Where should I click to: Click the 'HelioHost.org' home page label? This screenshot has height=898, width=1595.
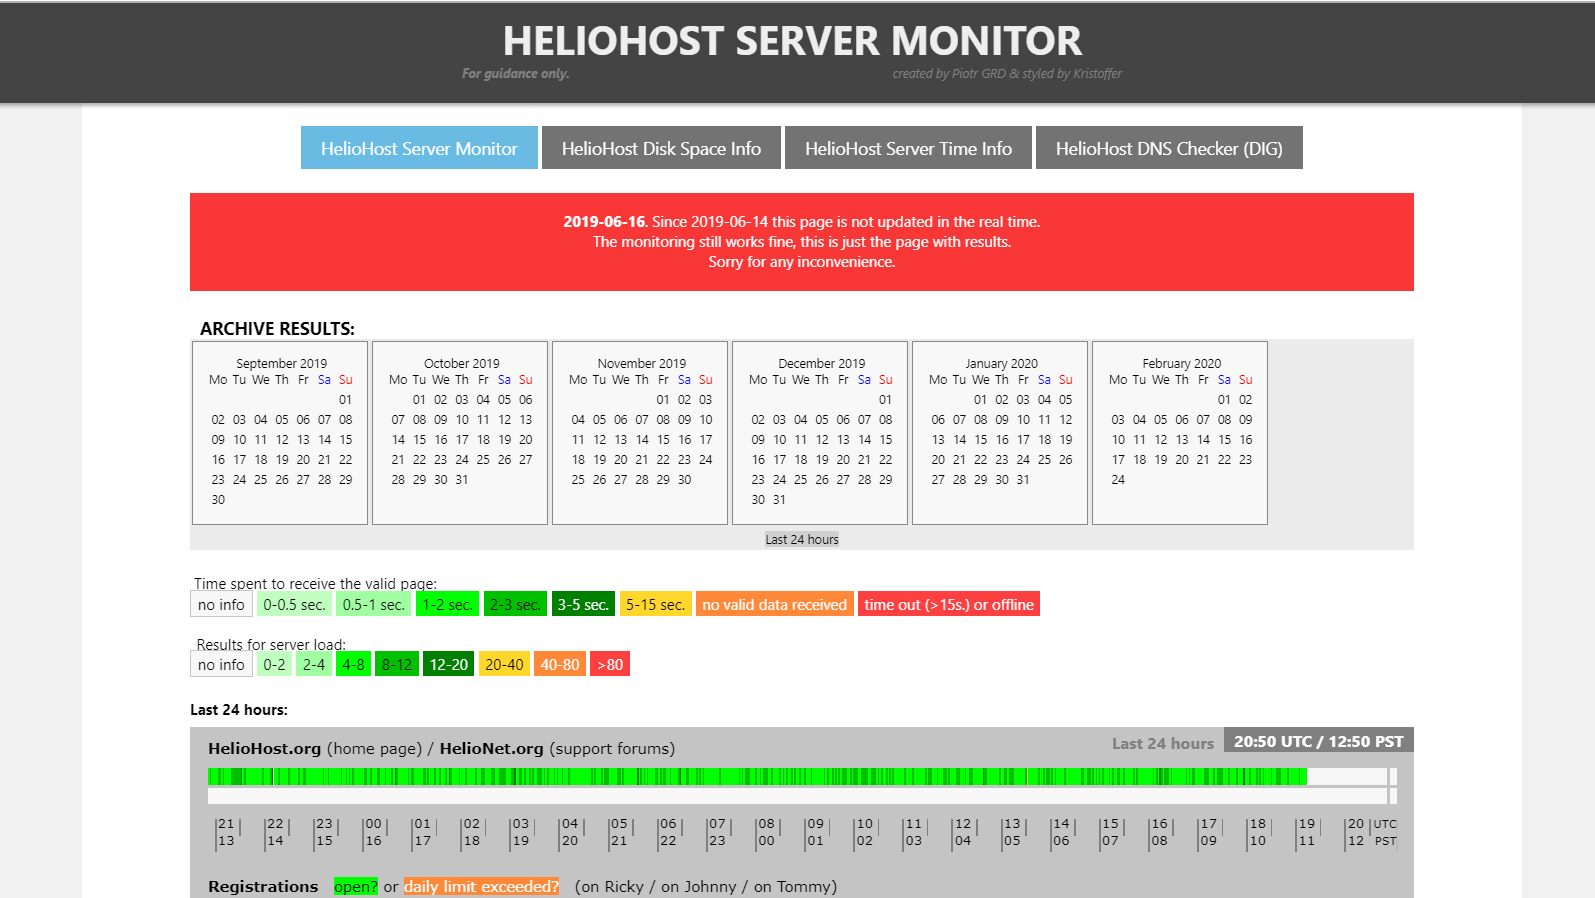pyautogui.click(x=265, y=748)
